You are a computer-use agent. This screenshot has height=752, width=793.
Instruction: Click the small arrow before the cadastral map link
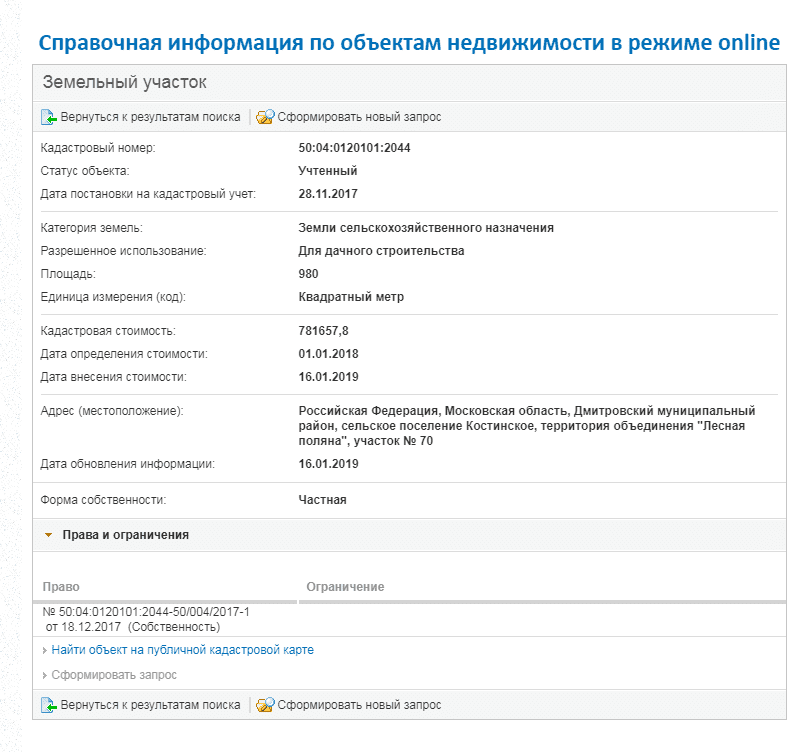click(45, 650)
